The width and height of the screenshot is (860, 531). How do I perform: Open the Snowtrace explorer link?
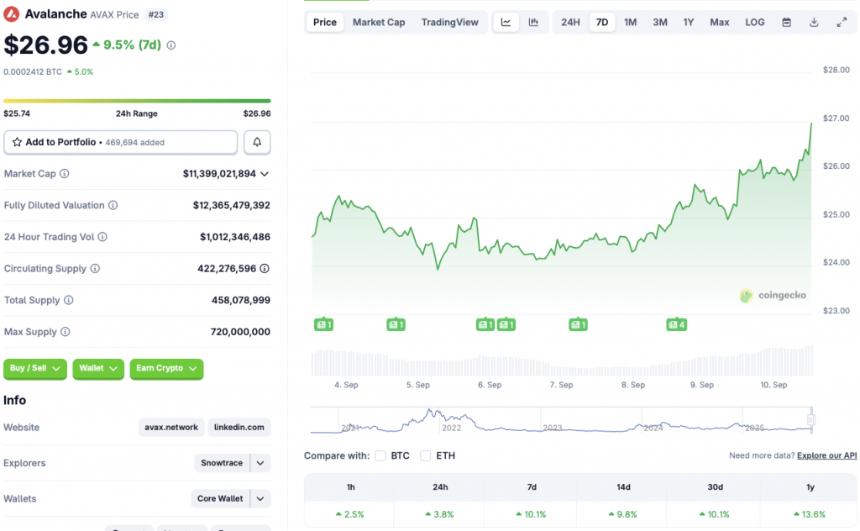click(x=222, y=463)
